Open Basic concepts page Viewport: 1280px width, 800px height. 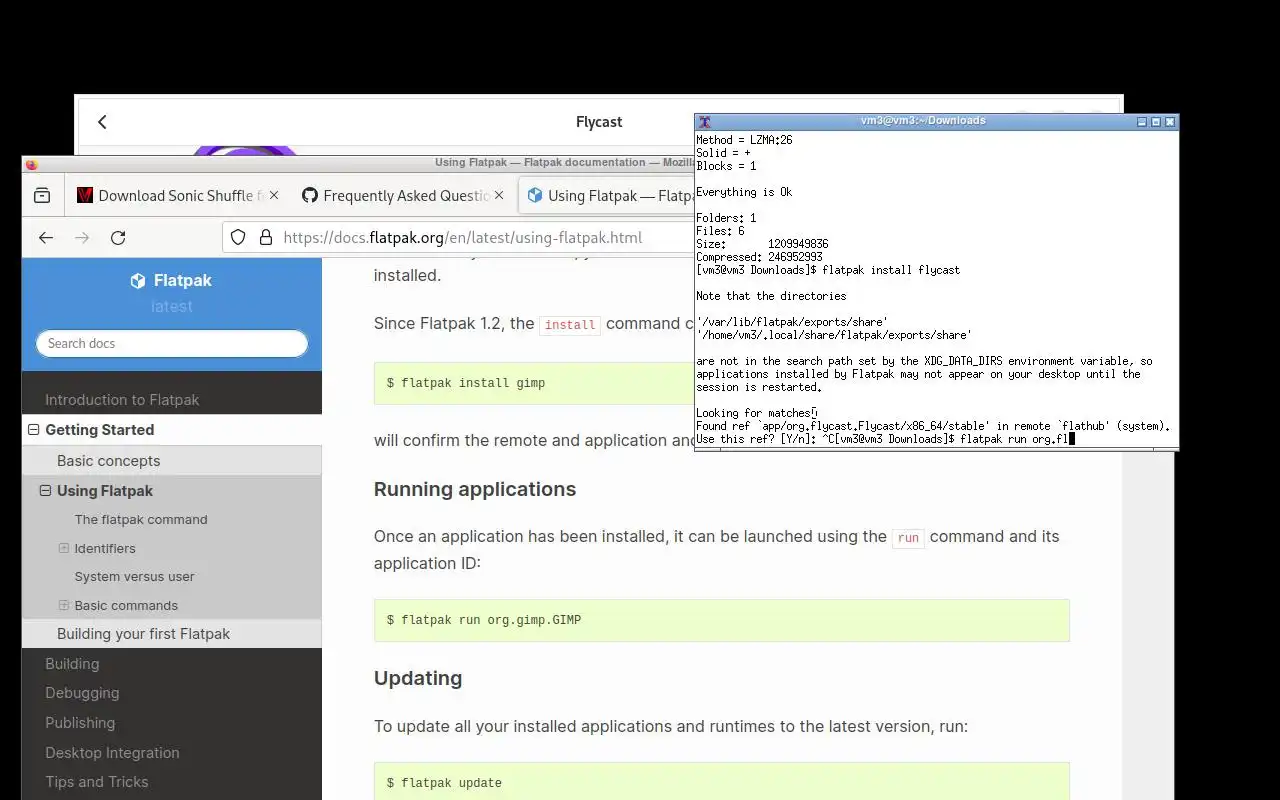point(108,461)
